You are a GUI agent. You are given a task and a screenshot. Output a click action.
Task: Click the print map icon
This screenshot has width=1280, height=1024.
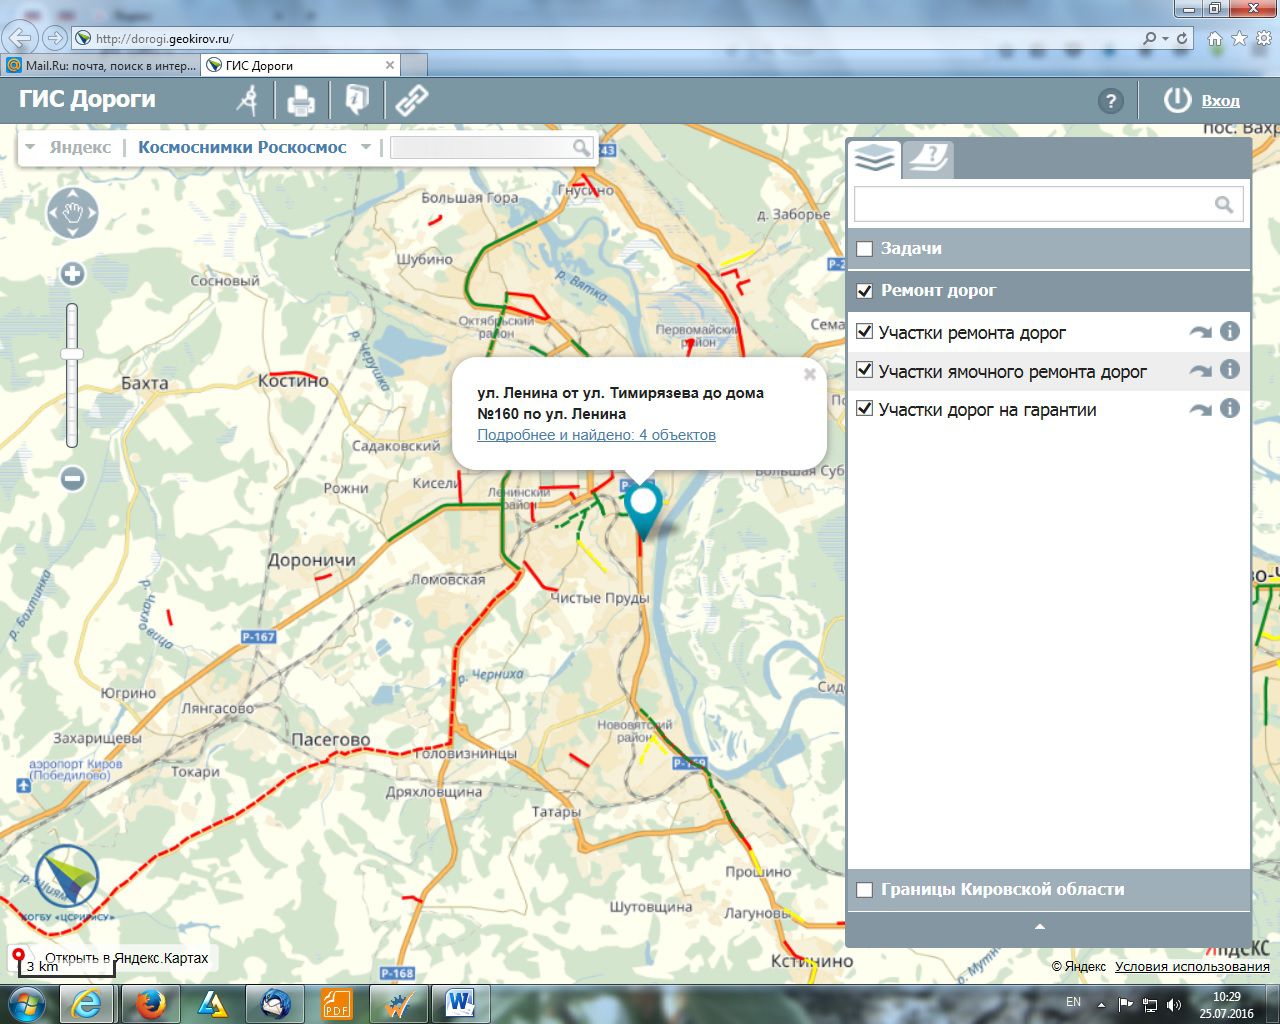coord(301,100)
